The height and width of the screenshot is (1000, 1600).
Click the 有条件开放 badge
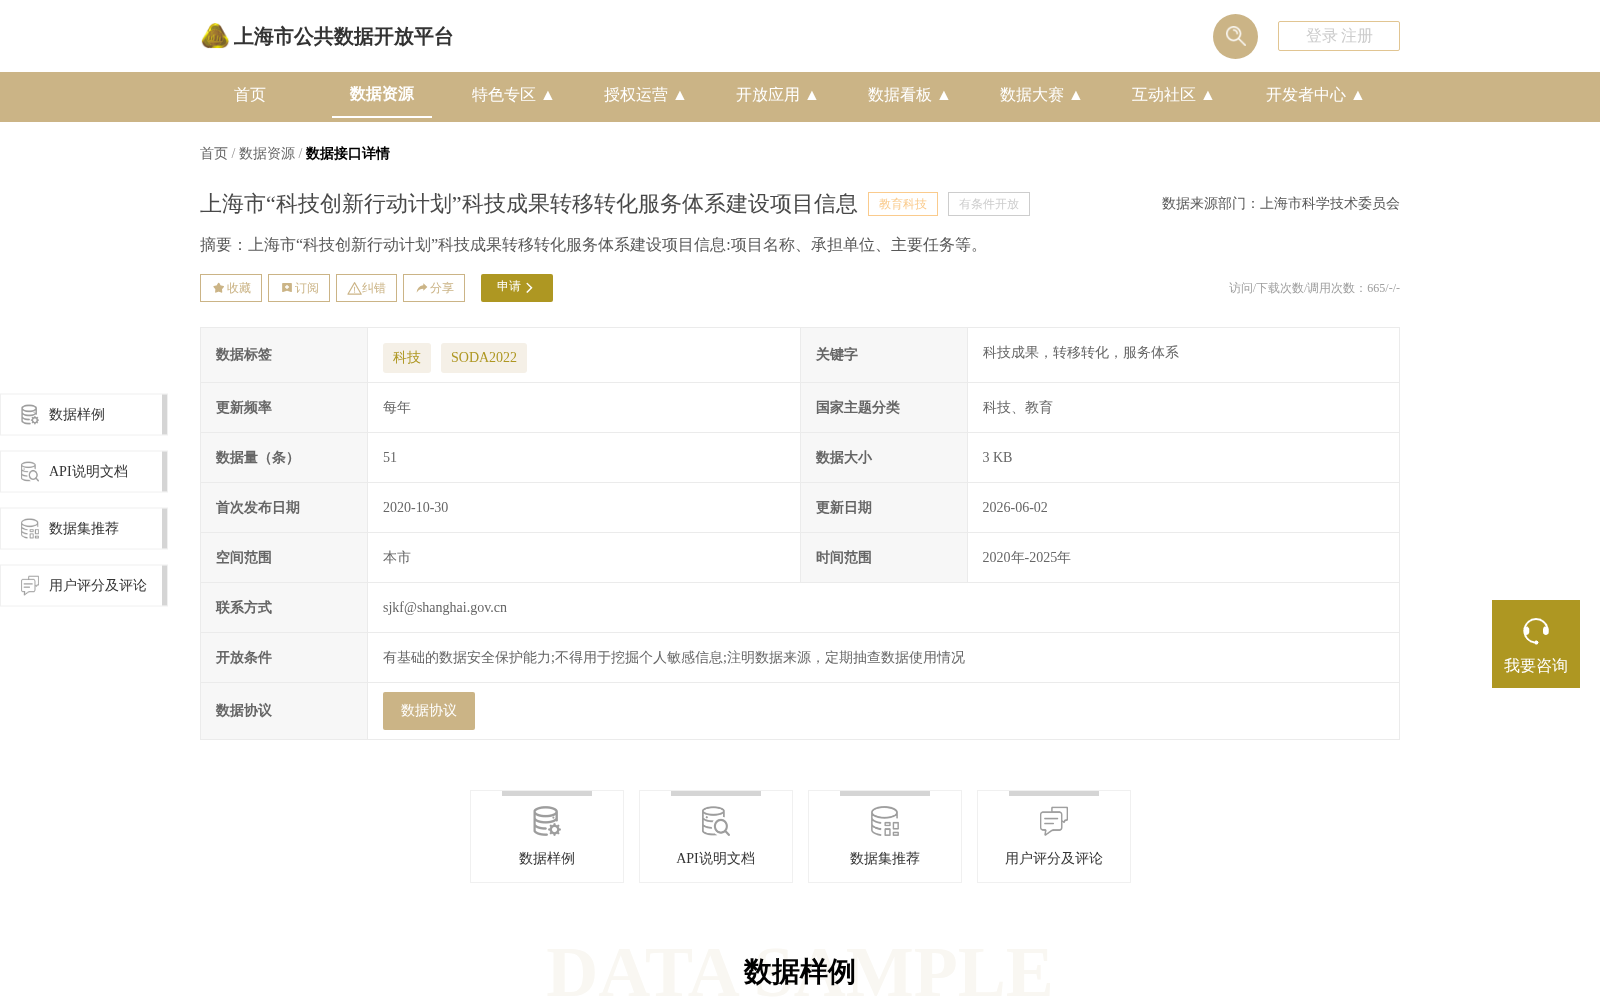click(x=989, y=204)
